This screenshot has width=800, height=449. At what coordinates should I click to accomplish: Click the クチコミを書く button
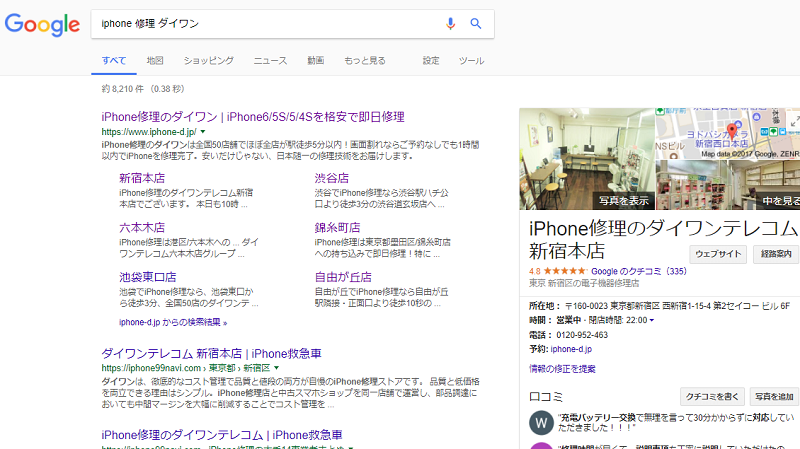[712, 396]
